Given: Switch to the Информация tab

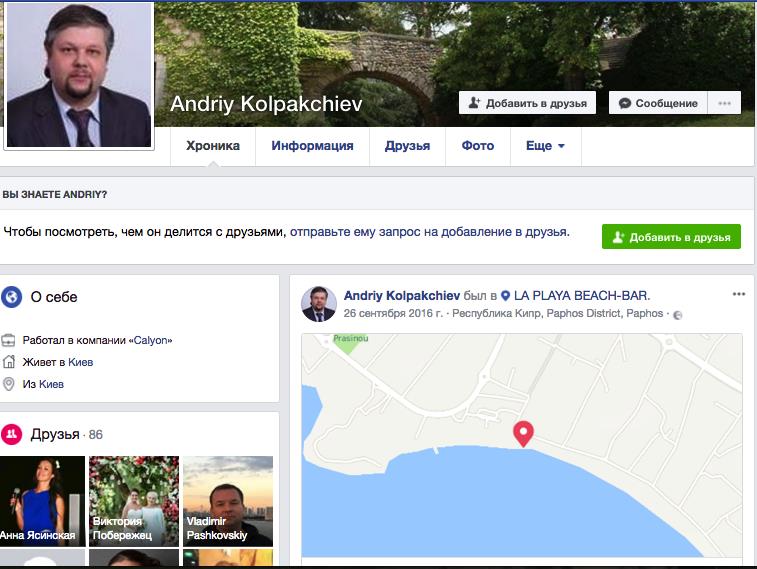Looking at the screenshot, I should (x=312, y=146).
